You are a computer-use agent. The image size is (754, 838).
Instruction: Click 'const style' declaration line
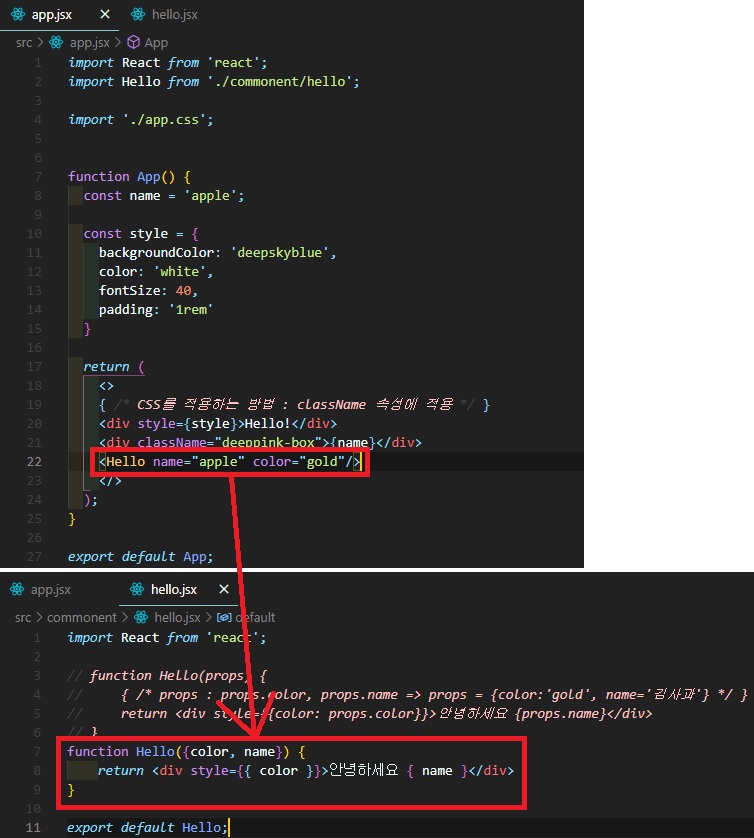pos(141,234)
